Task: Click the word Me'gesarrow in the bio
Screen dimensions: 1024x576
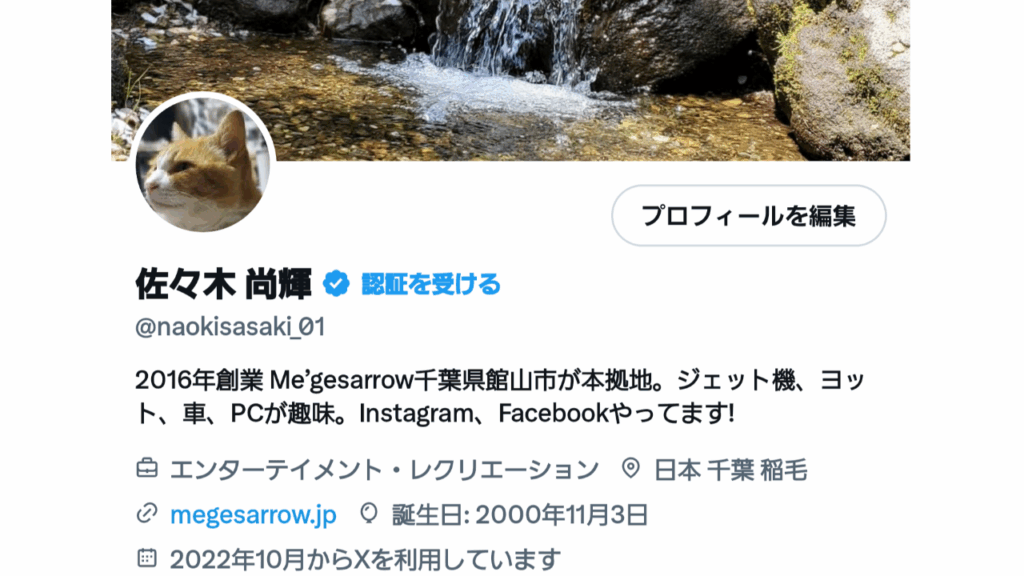Action: (x=342, y=379)
